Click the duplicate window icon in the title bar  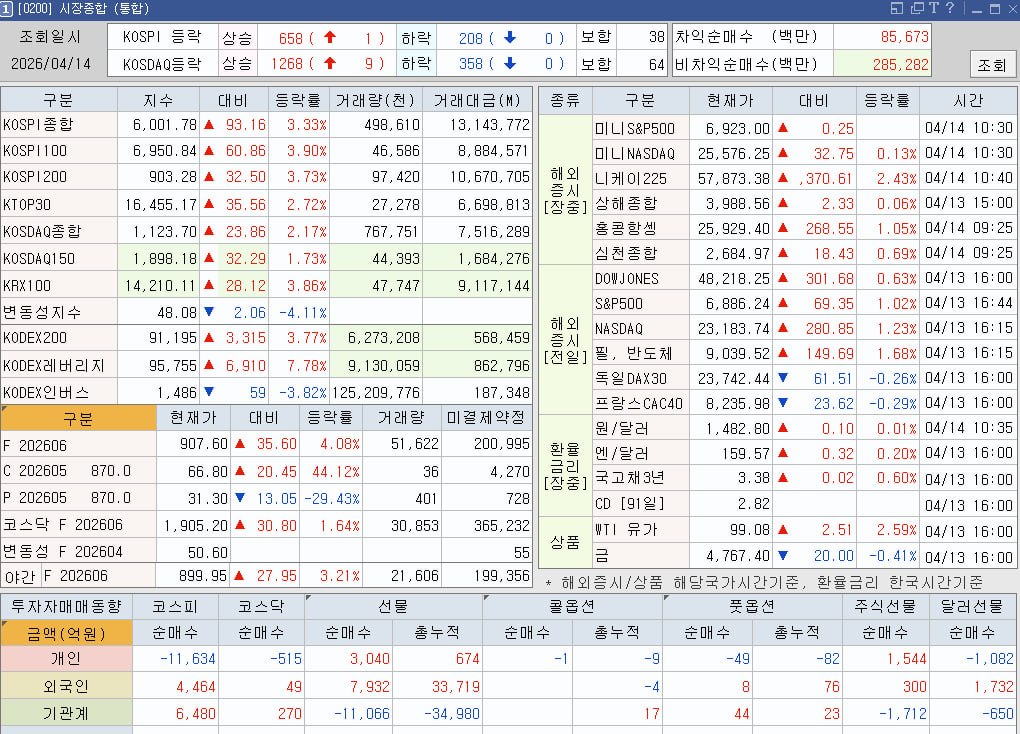click(916, 8)
